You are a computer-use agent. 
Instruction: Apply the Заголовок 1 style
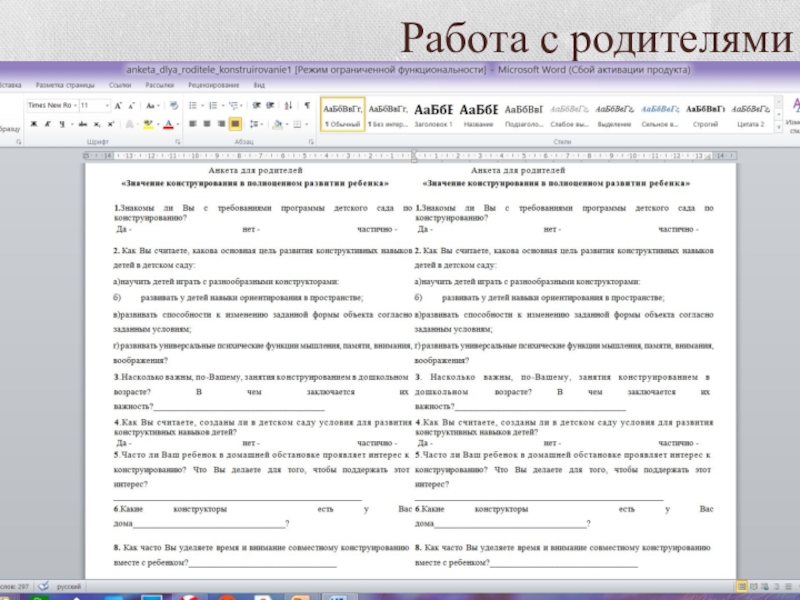(434, 115)
